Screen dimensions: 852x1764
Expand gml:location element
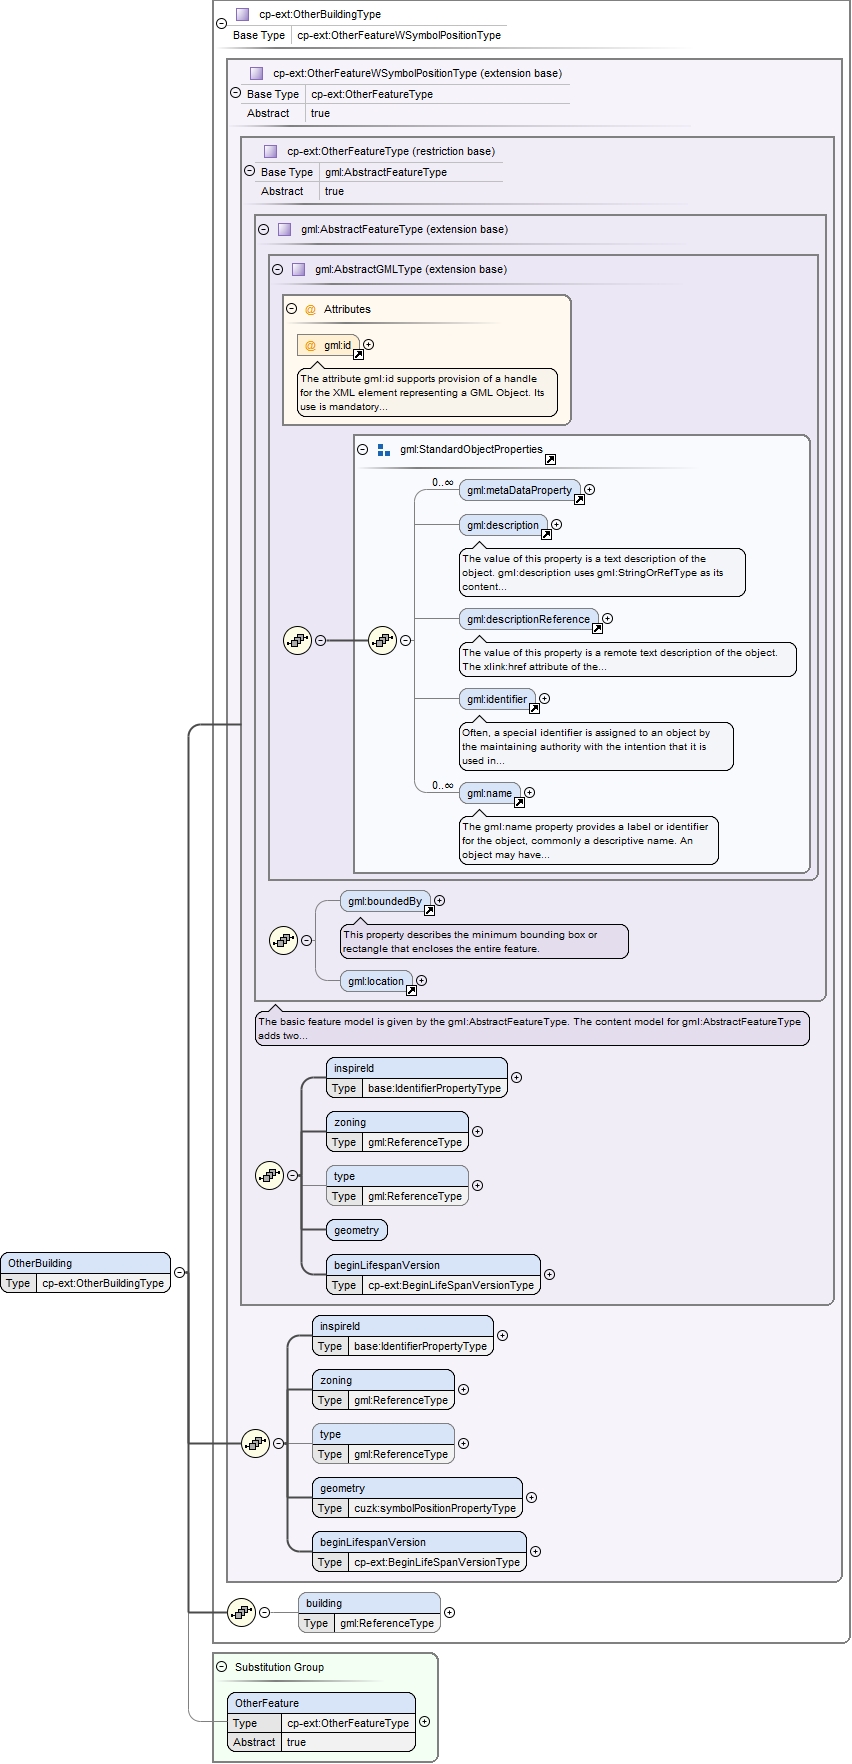click(421, 980)
